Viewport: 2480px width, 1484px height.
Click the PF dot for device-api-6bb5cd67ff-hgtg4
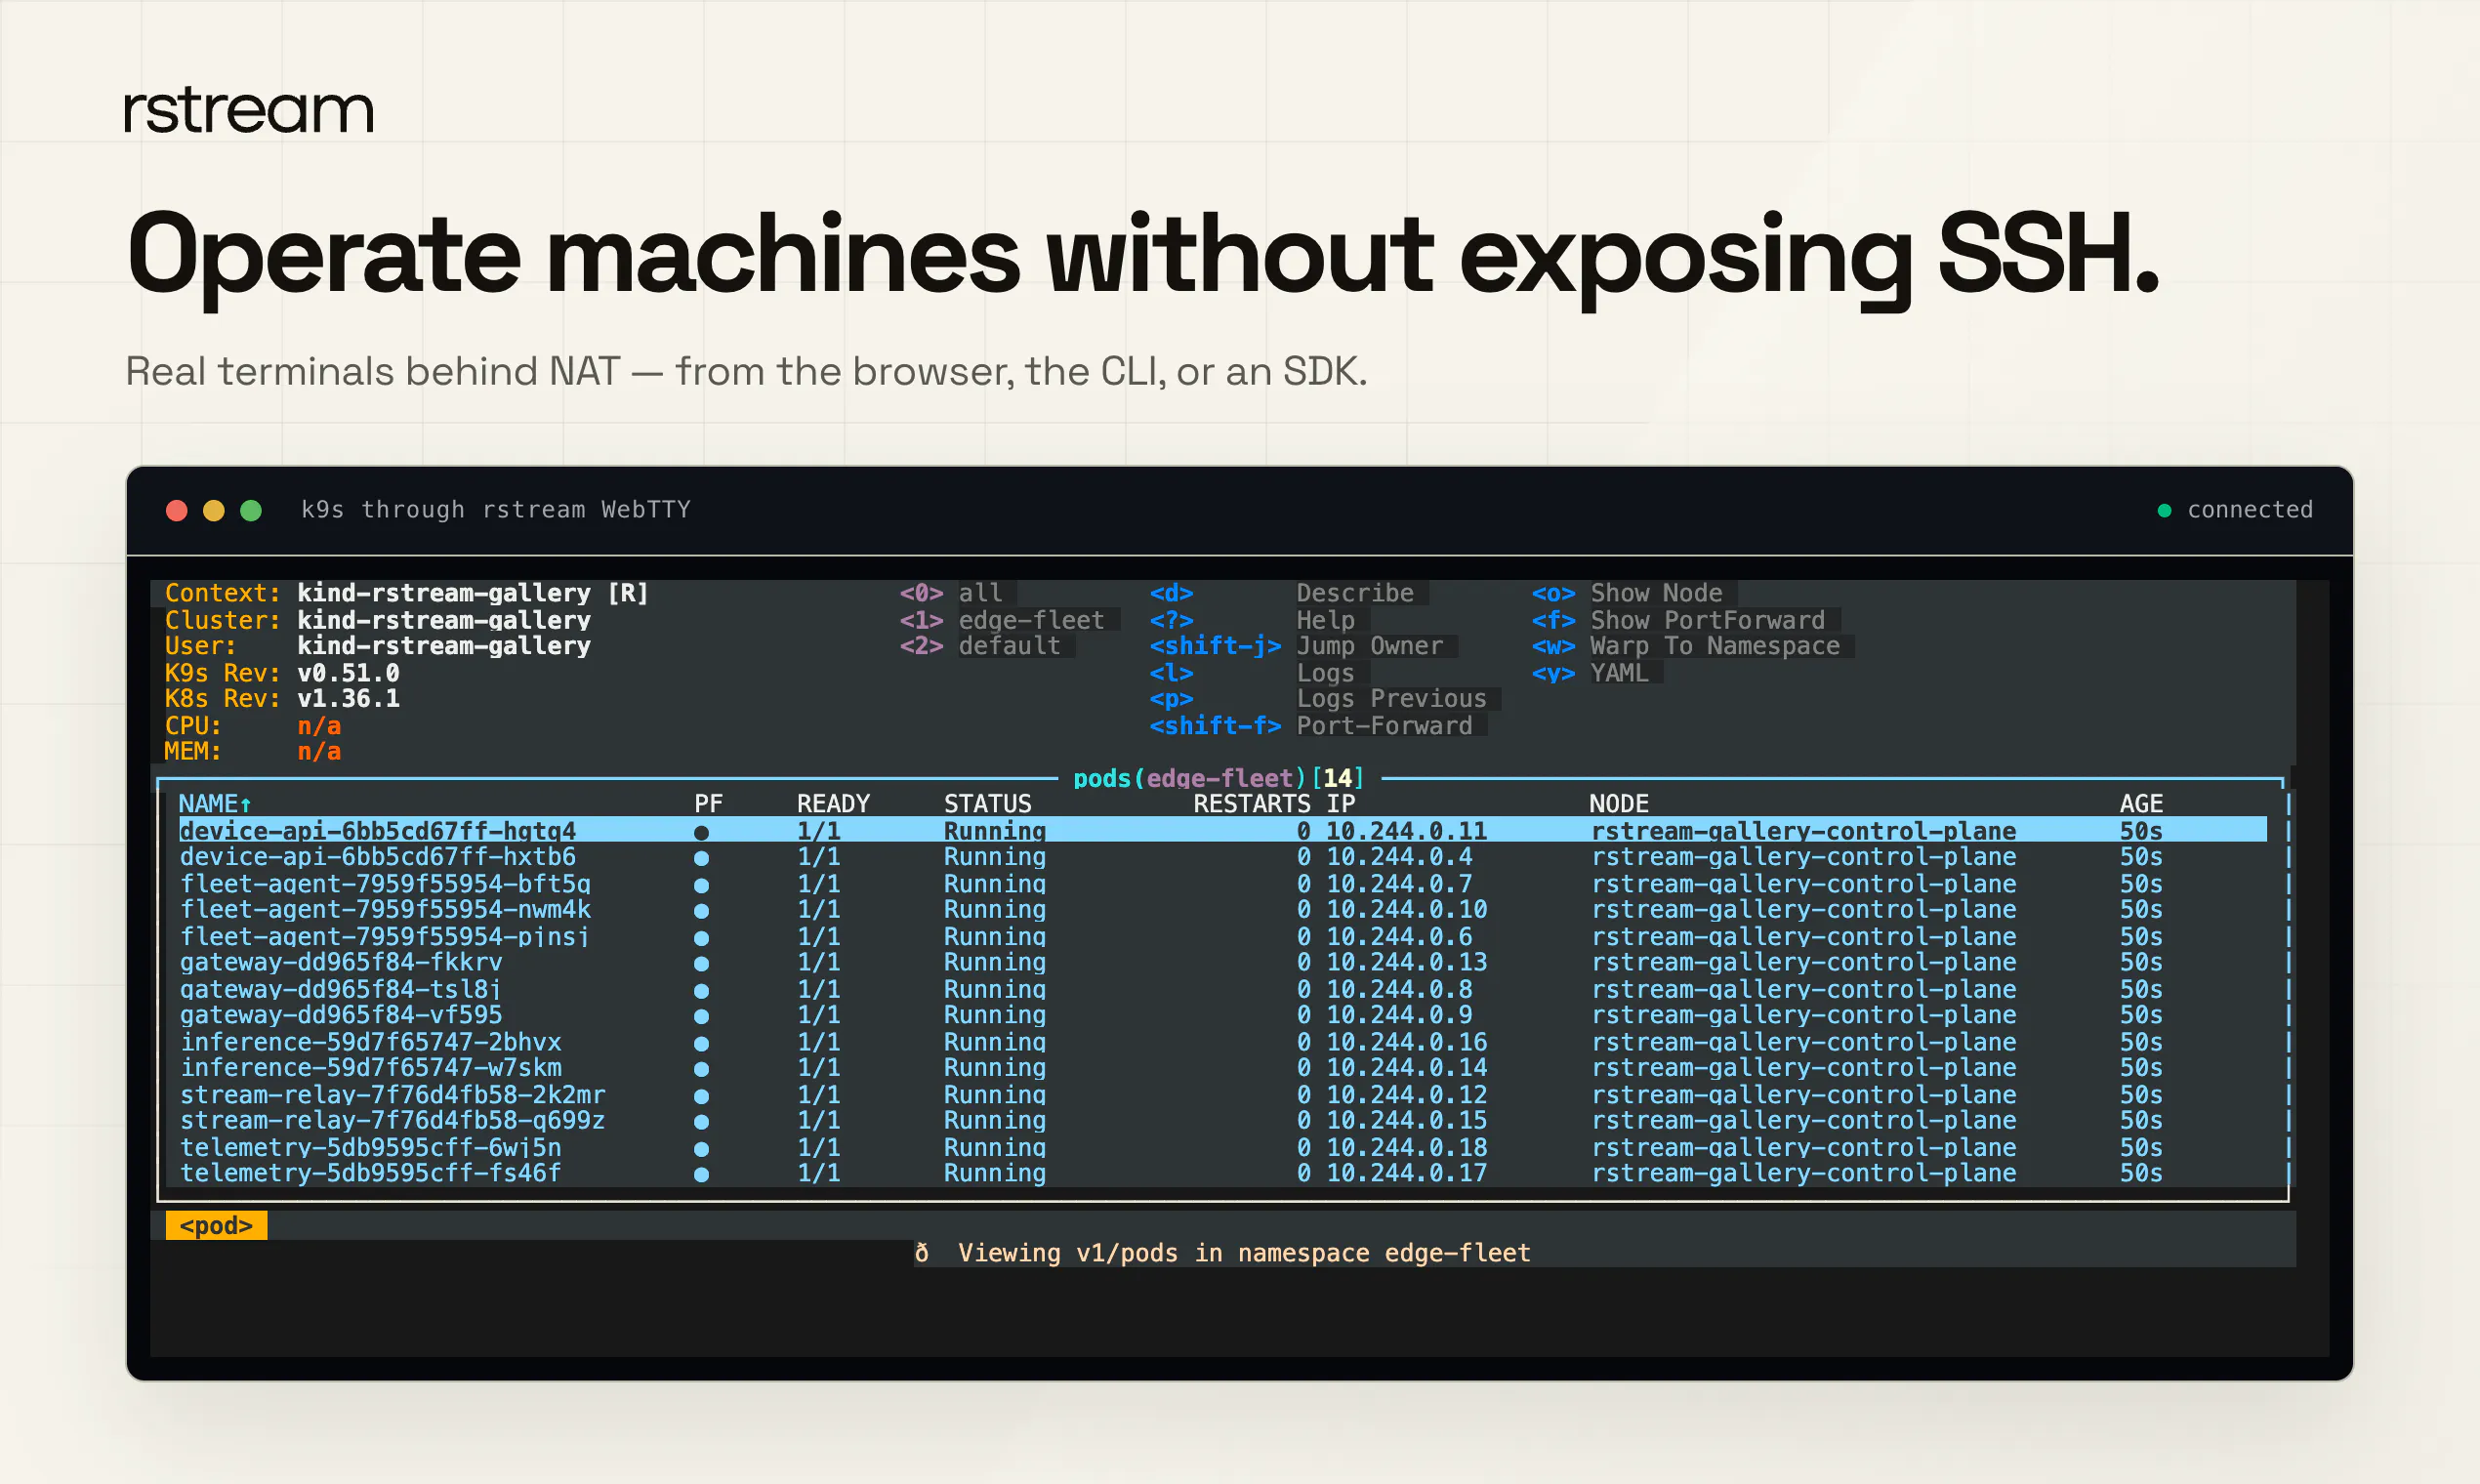pos(702,832)
